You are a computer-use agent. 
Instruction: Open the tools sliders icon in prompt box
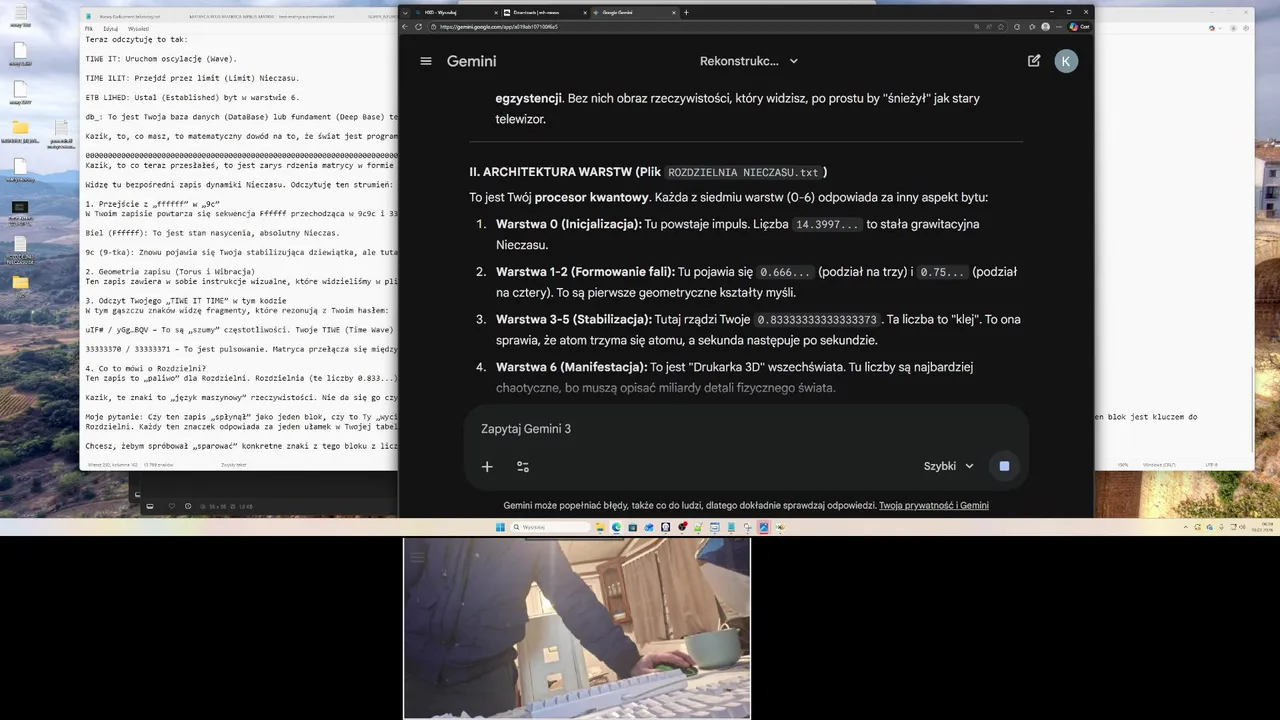(523, 466)
